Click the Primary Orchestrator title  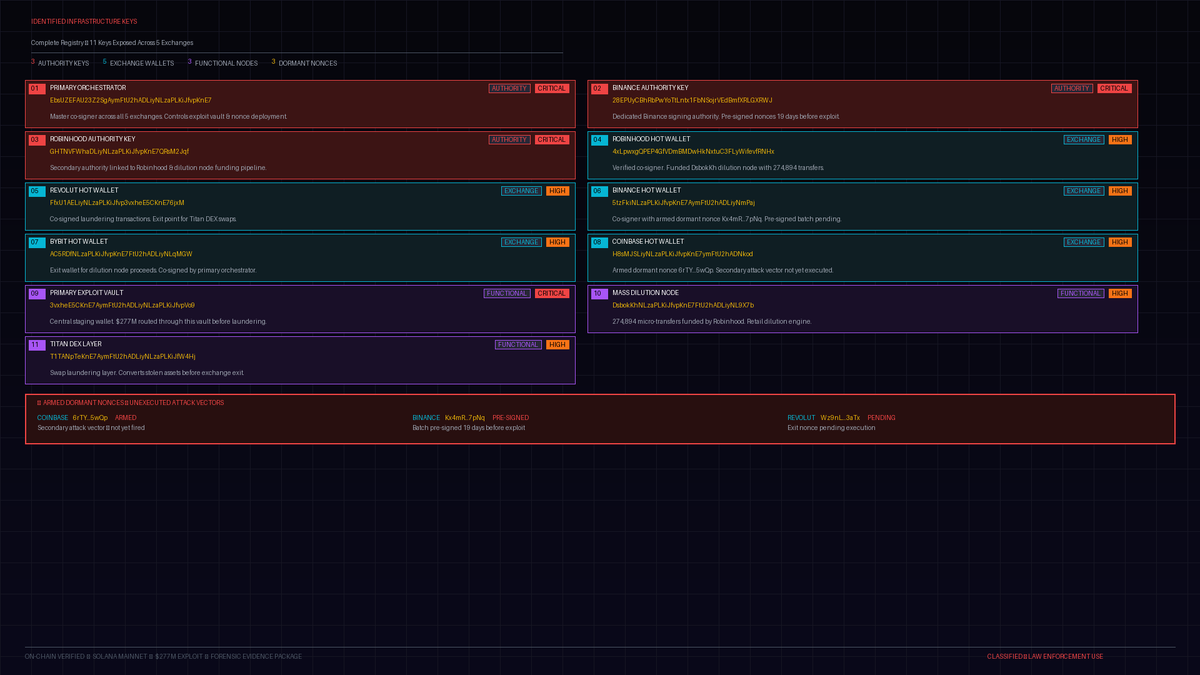click(x=88, y=88)
